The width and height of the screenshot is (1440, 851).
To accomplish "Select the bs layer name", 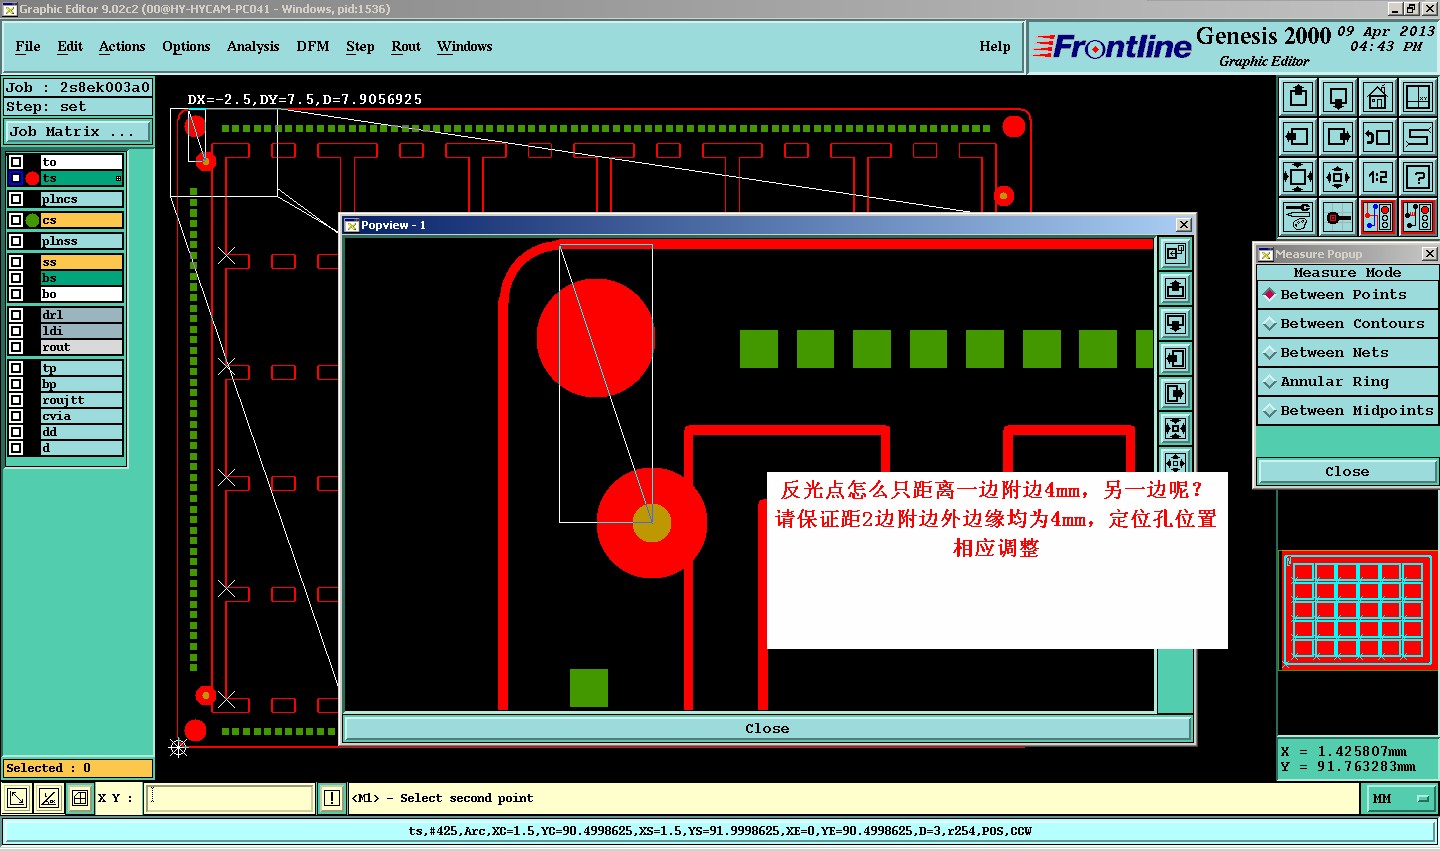I will 81,278.
